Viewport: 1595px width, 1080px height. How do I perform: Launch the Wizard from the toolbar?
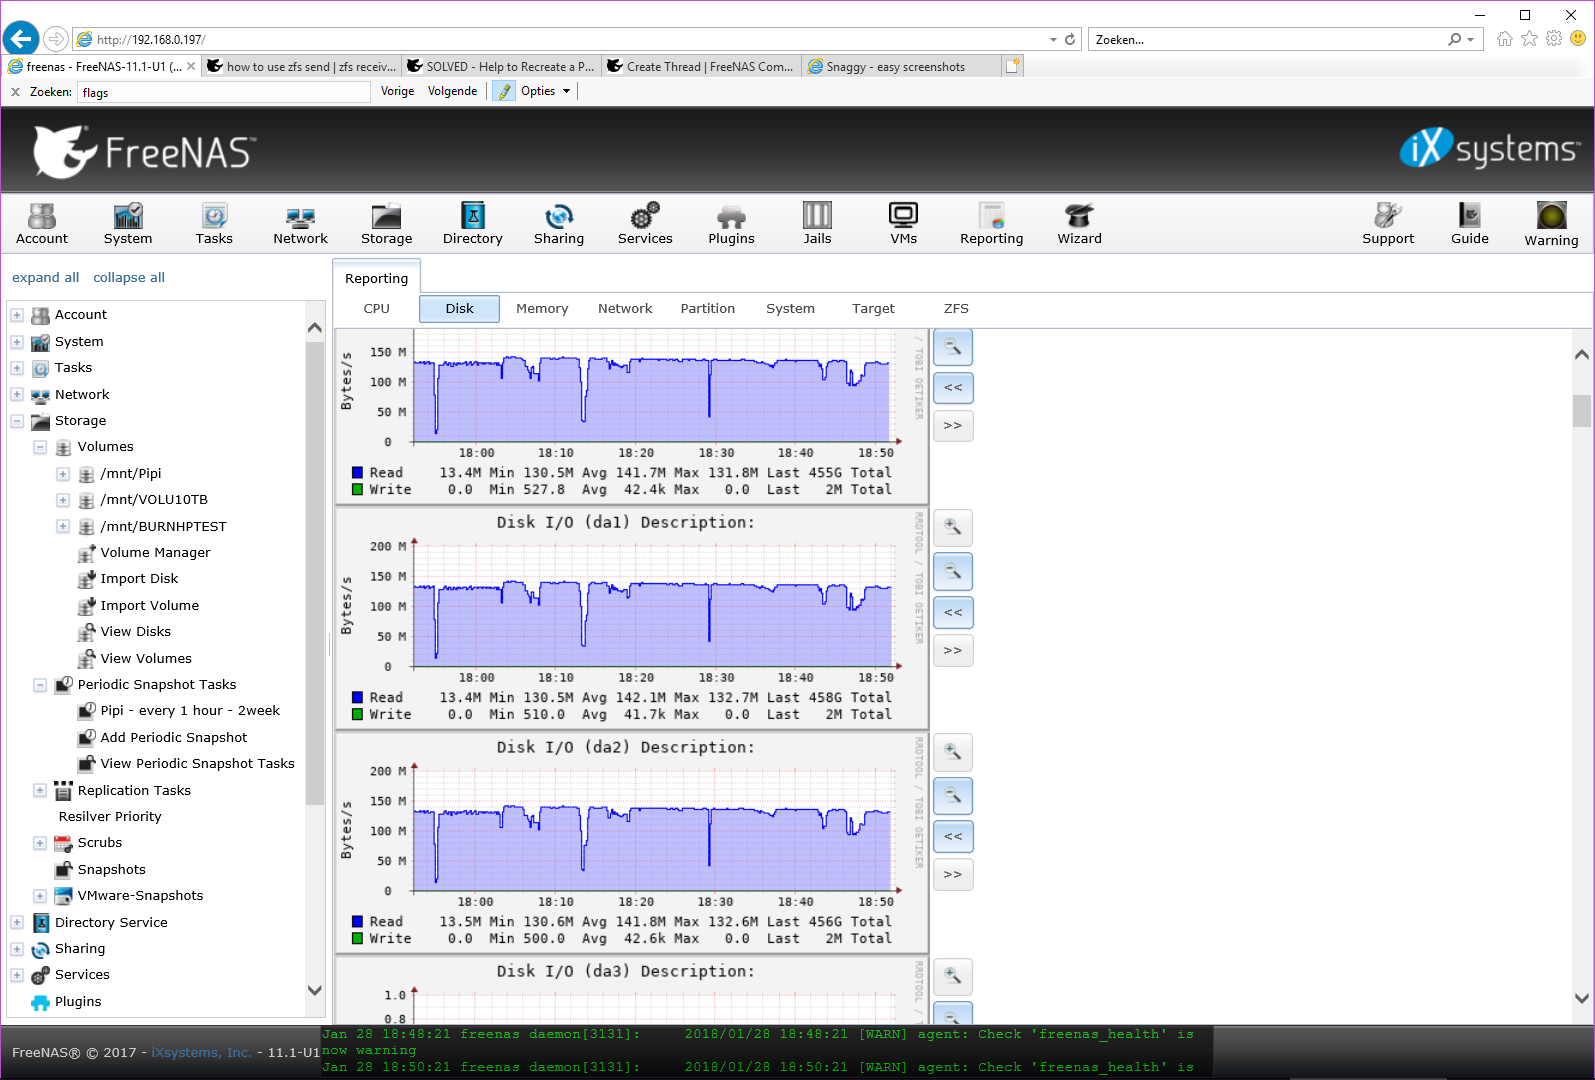[x=1079, y=224]
